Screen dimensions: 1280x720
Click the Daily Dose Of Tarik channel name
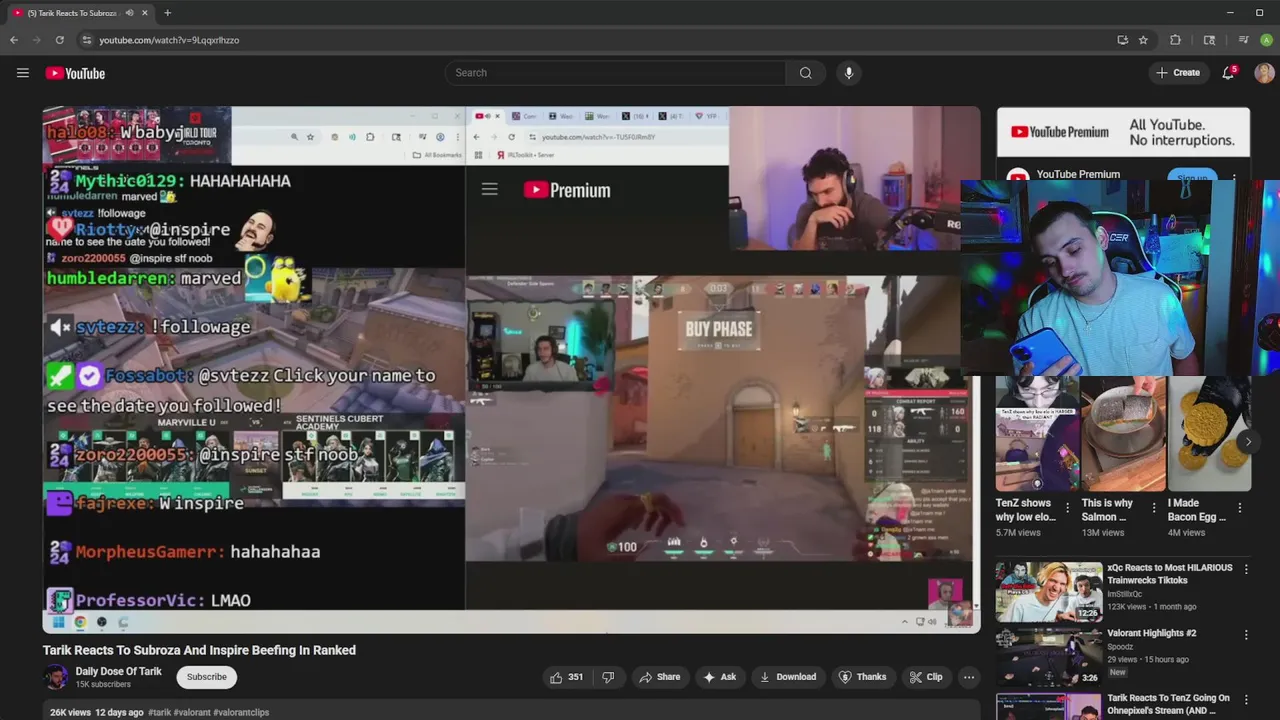tap(118, 671)
